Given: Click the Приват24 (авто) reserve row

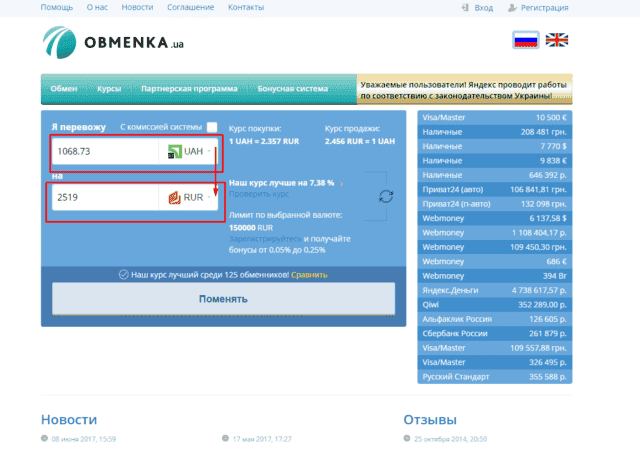Looking at the screenshot, I should [495, 189].
